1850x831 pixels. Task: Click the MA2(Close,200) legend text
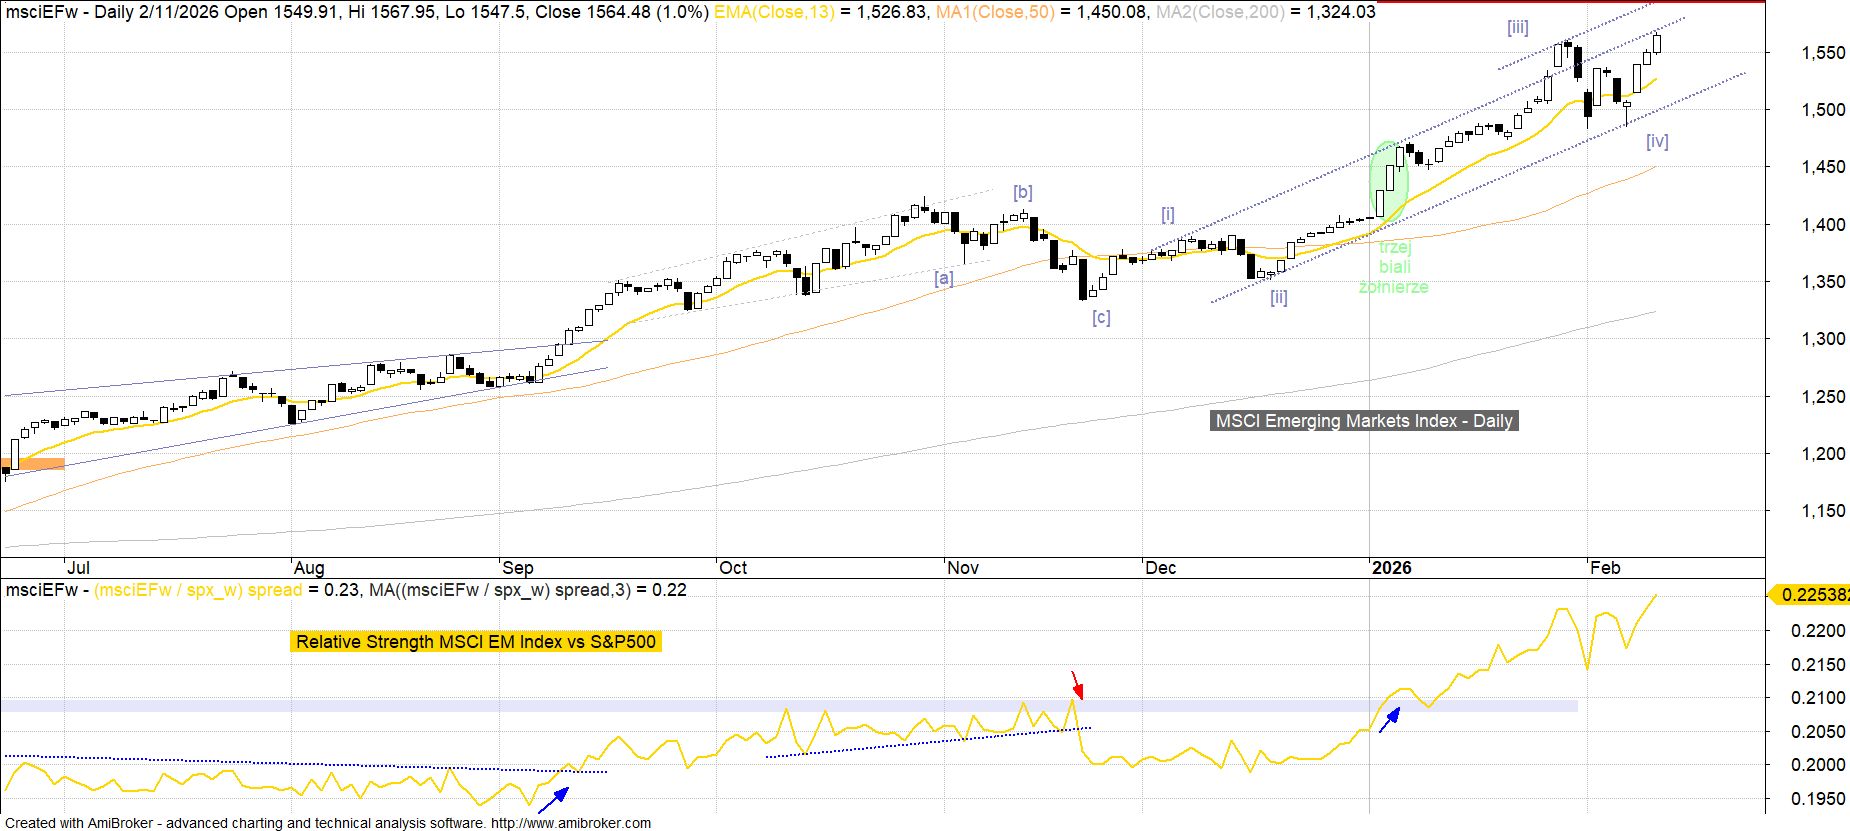(x=1220, y=12)
